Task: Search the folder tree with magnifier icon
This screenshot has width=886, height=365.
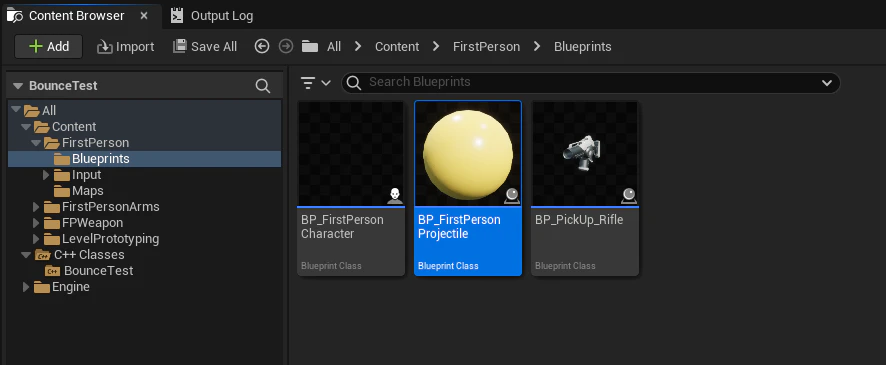Action: point(263,86)
